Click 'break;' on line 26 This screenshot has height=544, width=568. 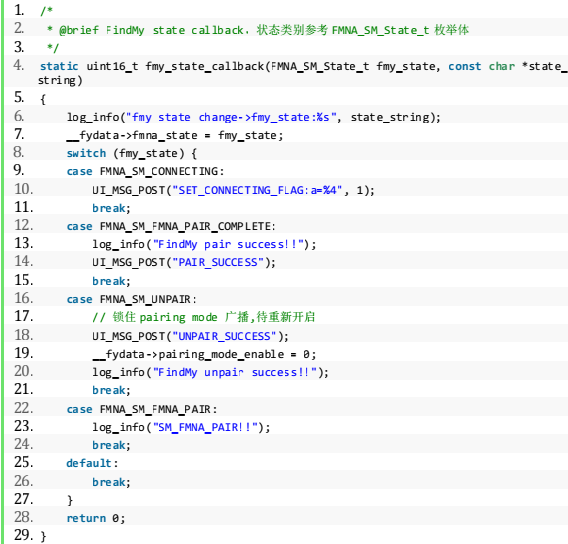pyautogui.click(x=111, y=482)
